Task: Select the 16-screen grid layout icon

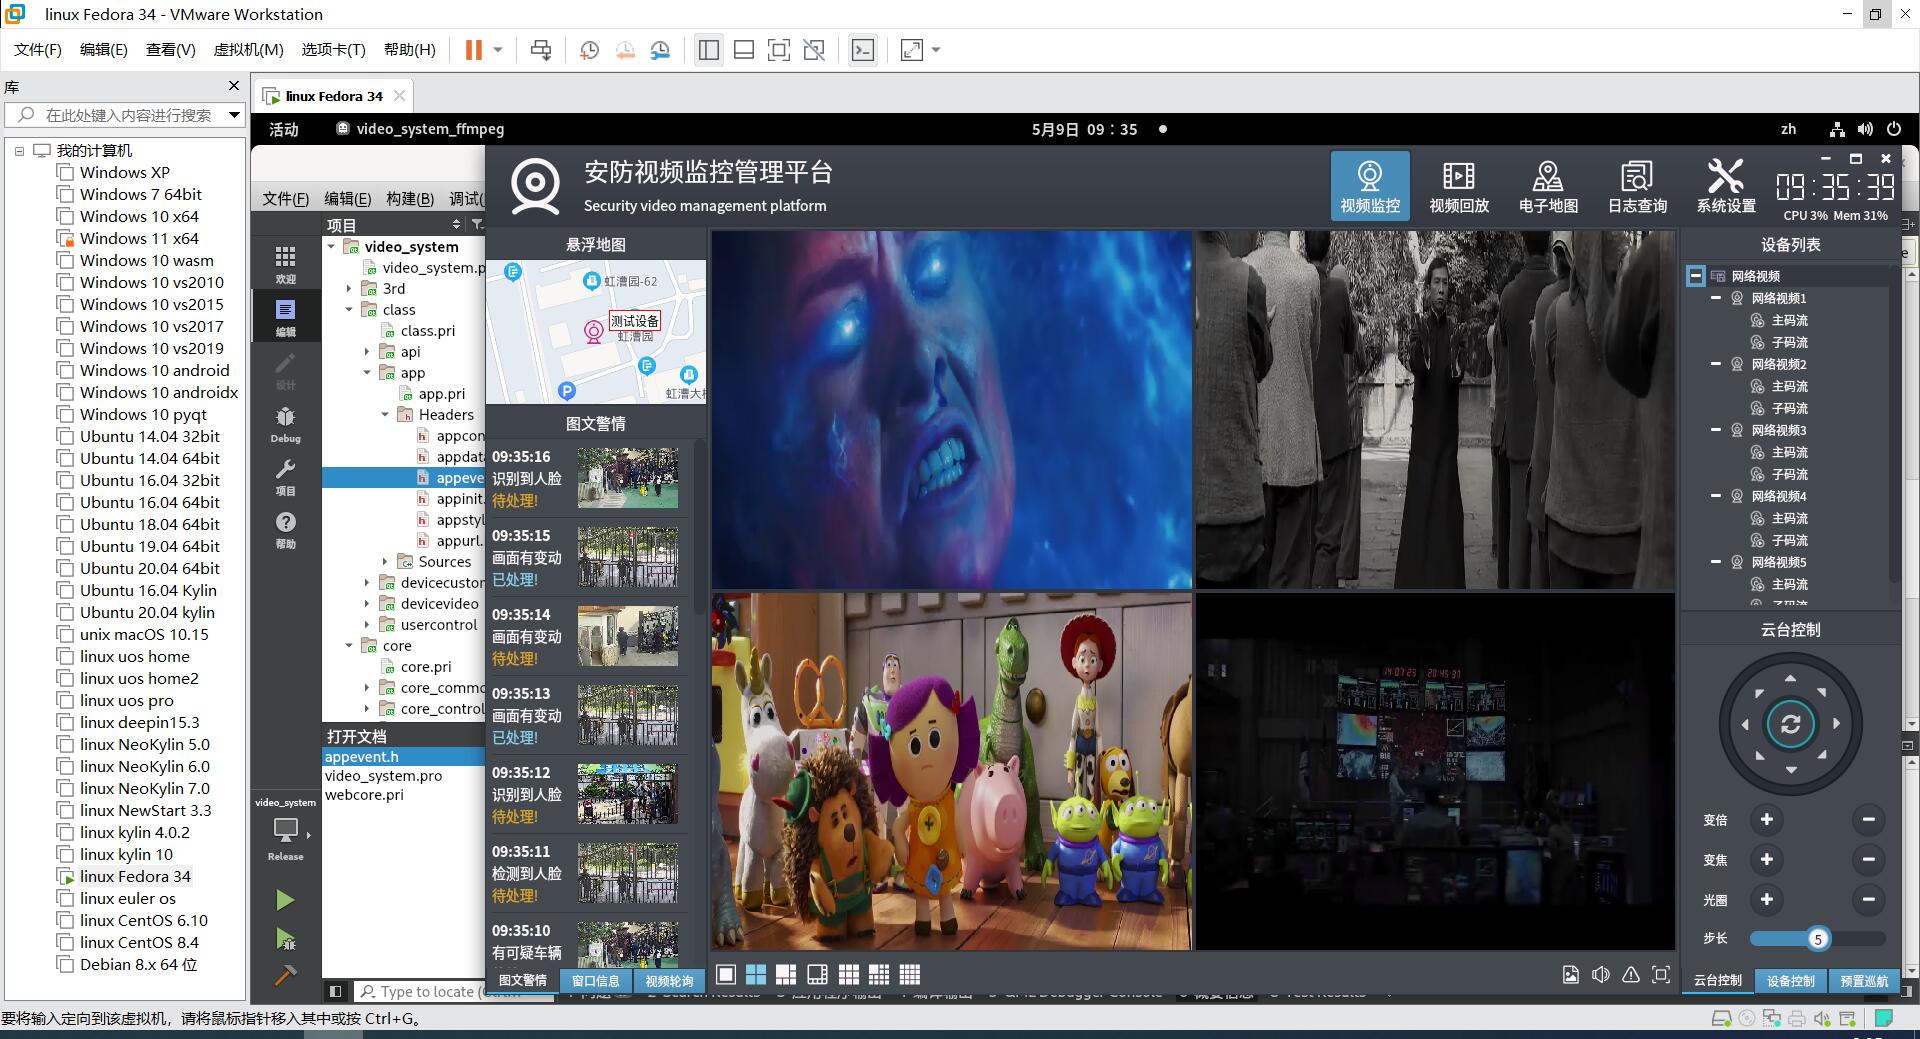Action: 910,975
